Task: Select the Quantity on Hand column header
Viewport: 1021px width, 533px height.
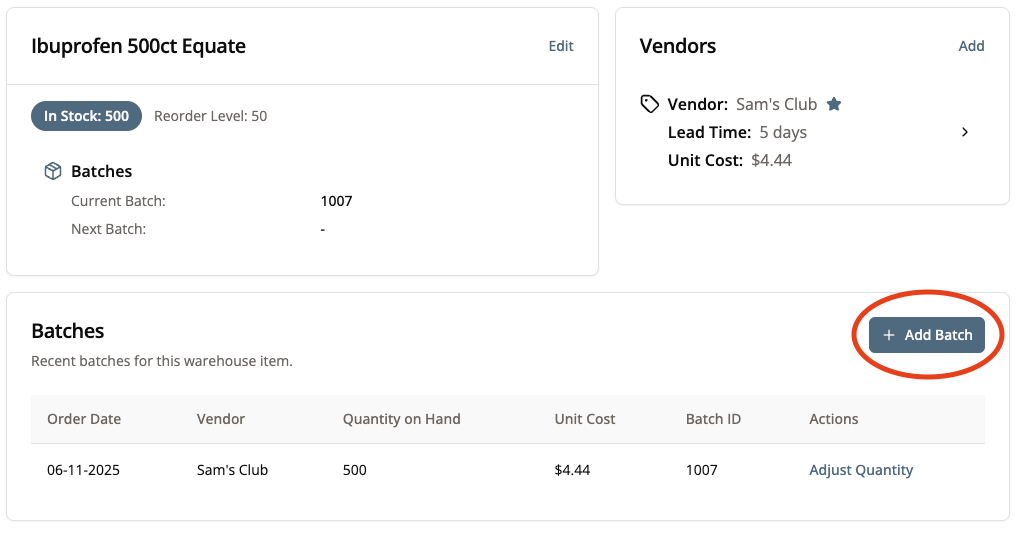Action: point(401,419)
